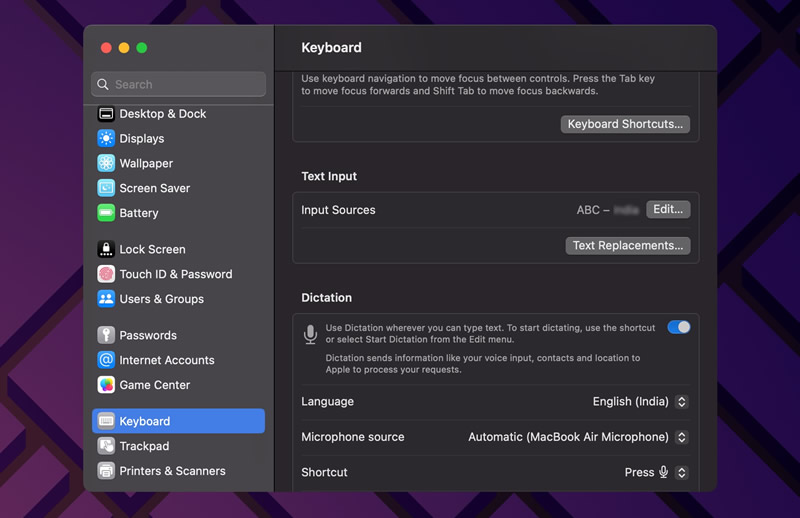Click the Lock Screen padlock icon
This screenshot has width=800, height=518.
point(106,249)
